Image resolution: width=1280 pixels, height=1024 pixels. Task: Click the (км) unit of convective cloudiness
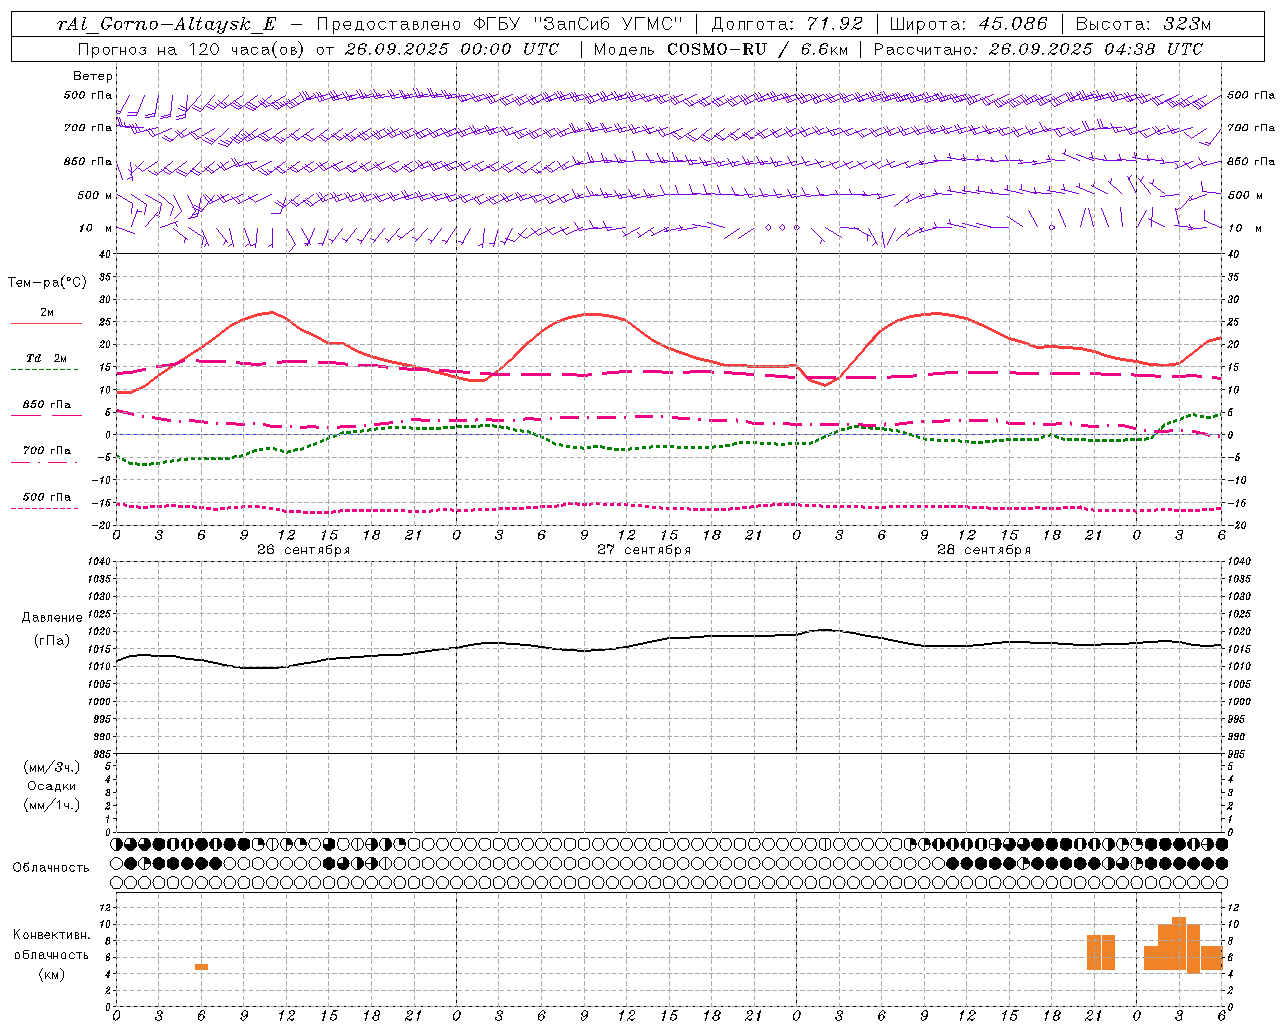coord(52,975)
